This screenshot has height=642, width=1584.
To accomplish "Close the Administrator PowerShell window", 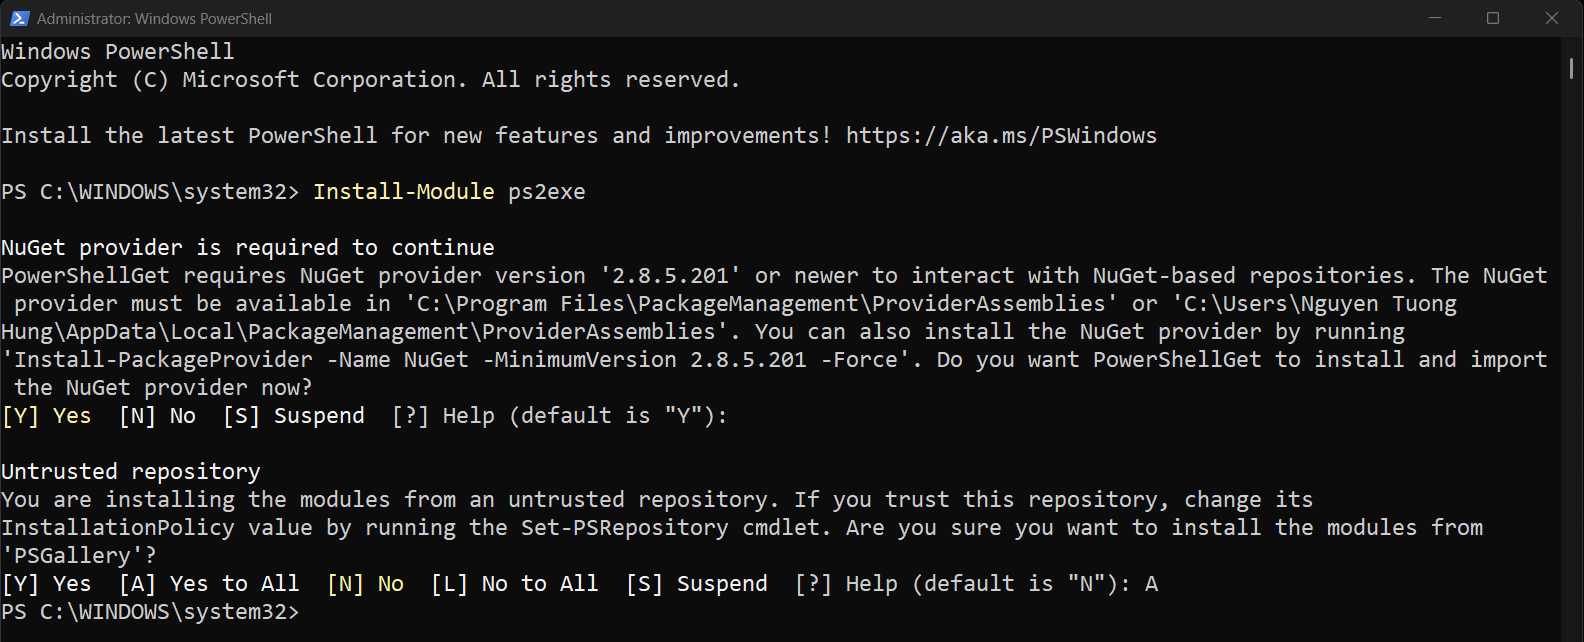I will pos(1552,18).
